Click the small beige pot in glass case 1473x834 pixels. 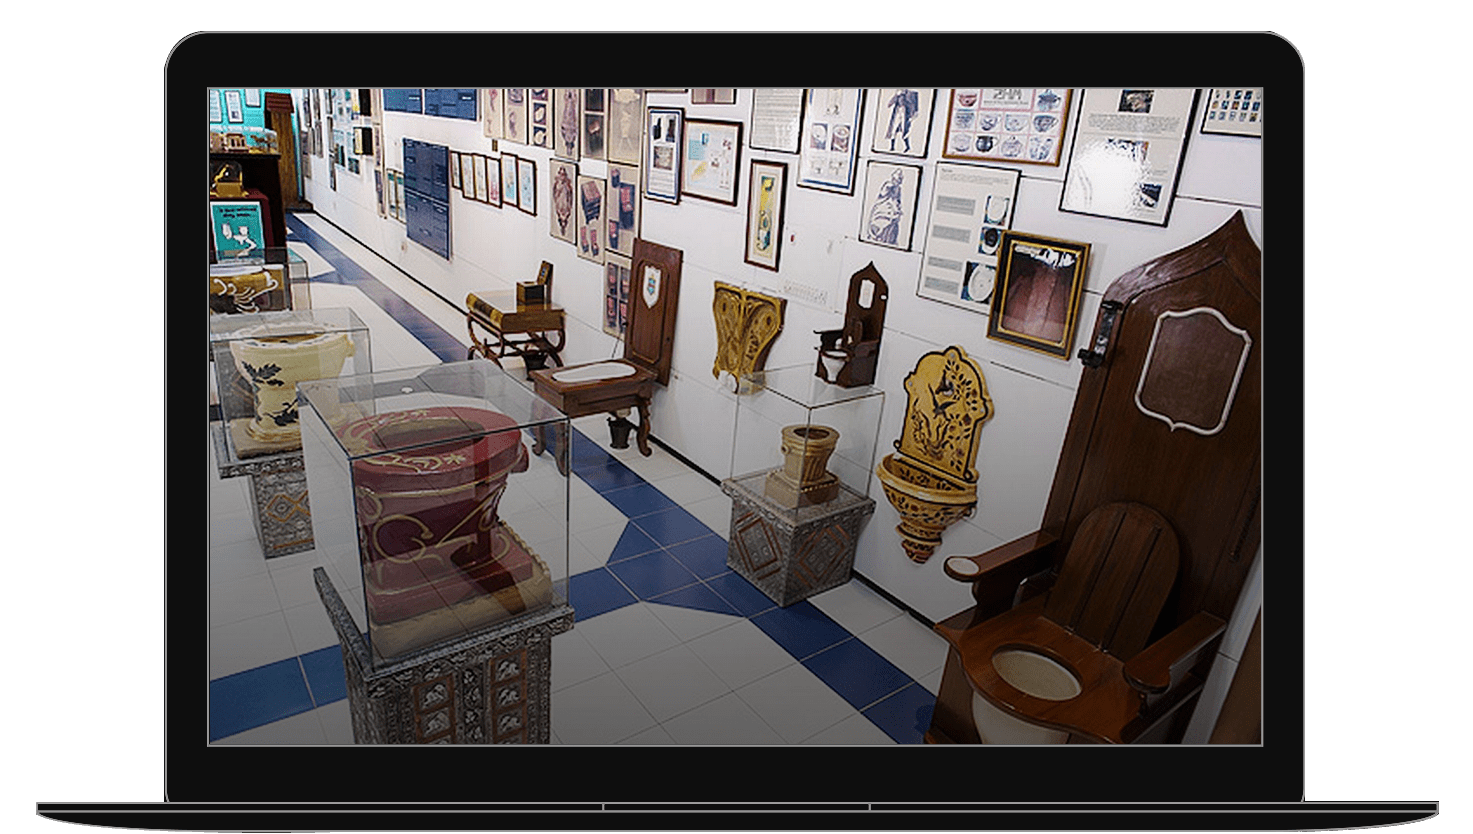(808, 462)
